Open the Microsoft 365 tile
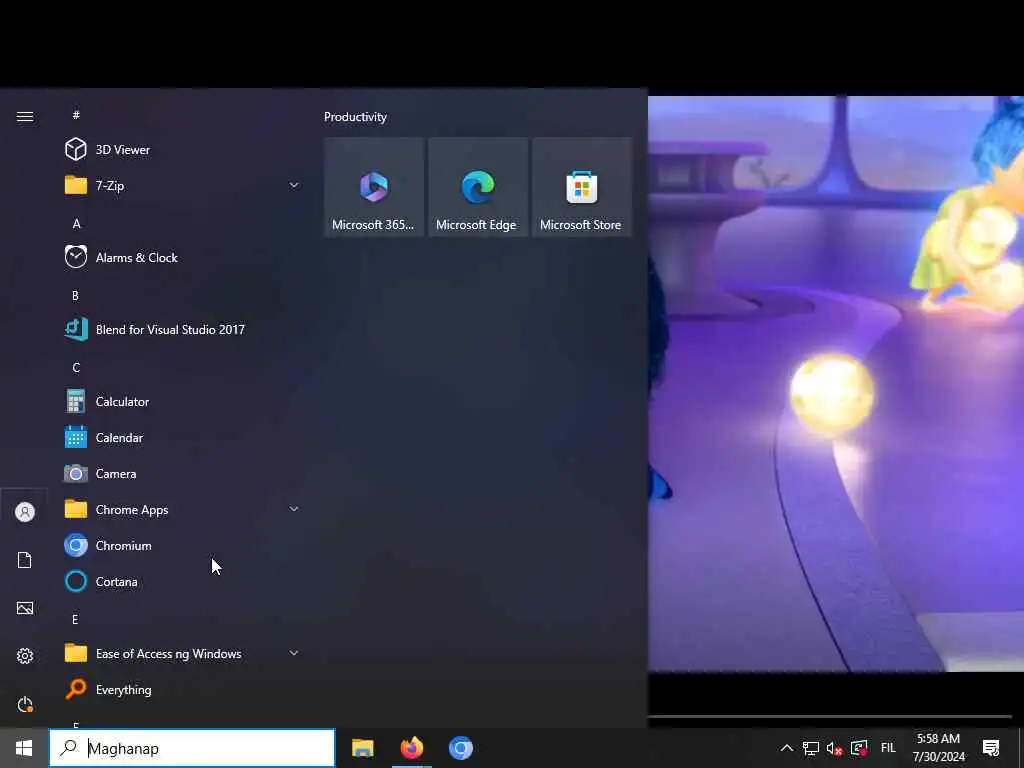 coord(374,187)
